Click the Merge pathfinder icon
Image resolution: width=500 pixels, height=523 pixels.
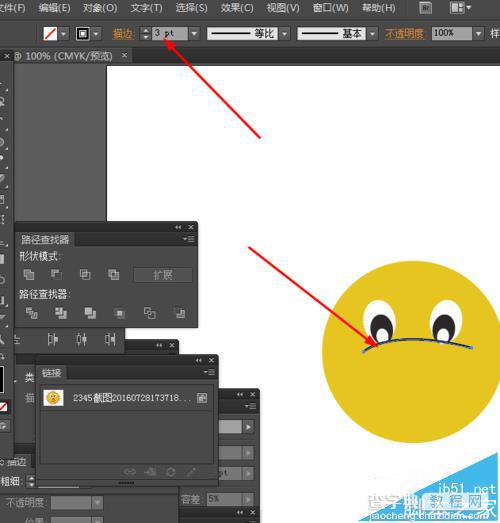point(90,313)
